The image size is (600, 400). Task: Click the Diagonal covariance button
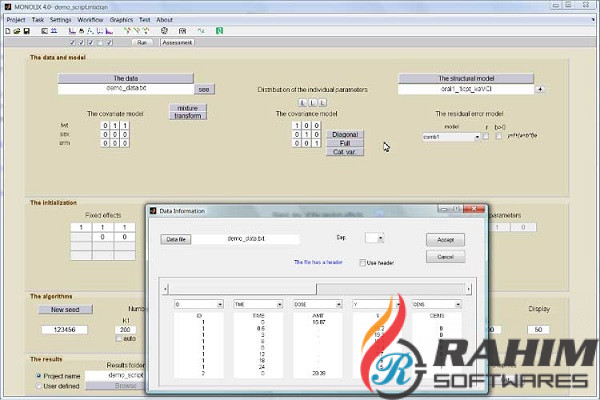(x=345, y=134)
